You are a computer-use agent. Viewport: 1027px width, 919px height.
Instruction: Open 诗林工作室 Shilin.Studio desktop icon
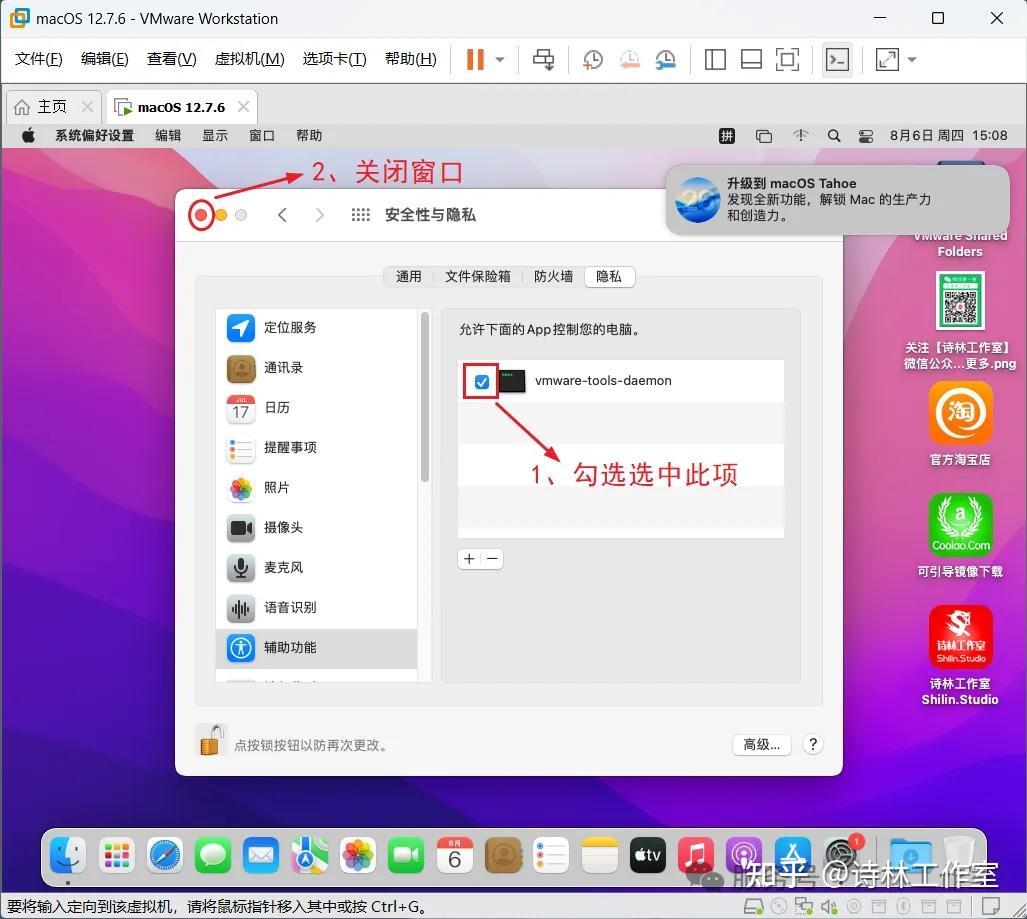coord(960,656)
